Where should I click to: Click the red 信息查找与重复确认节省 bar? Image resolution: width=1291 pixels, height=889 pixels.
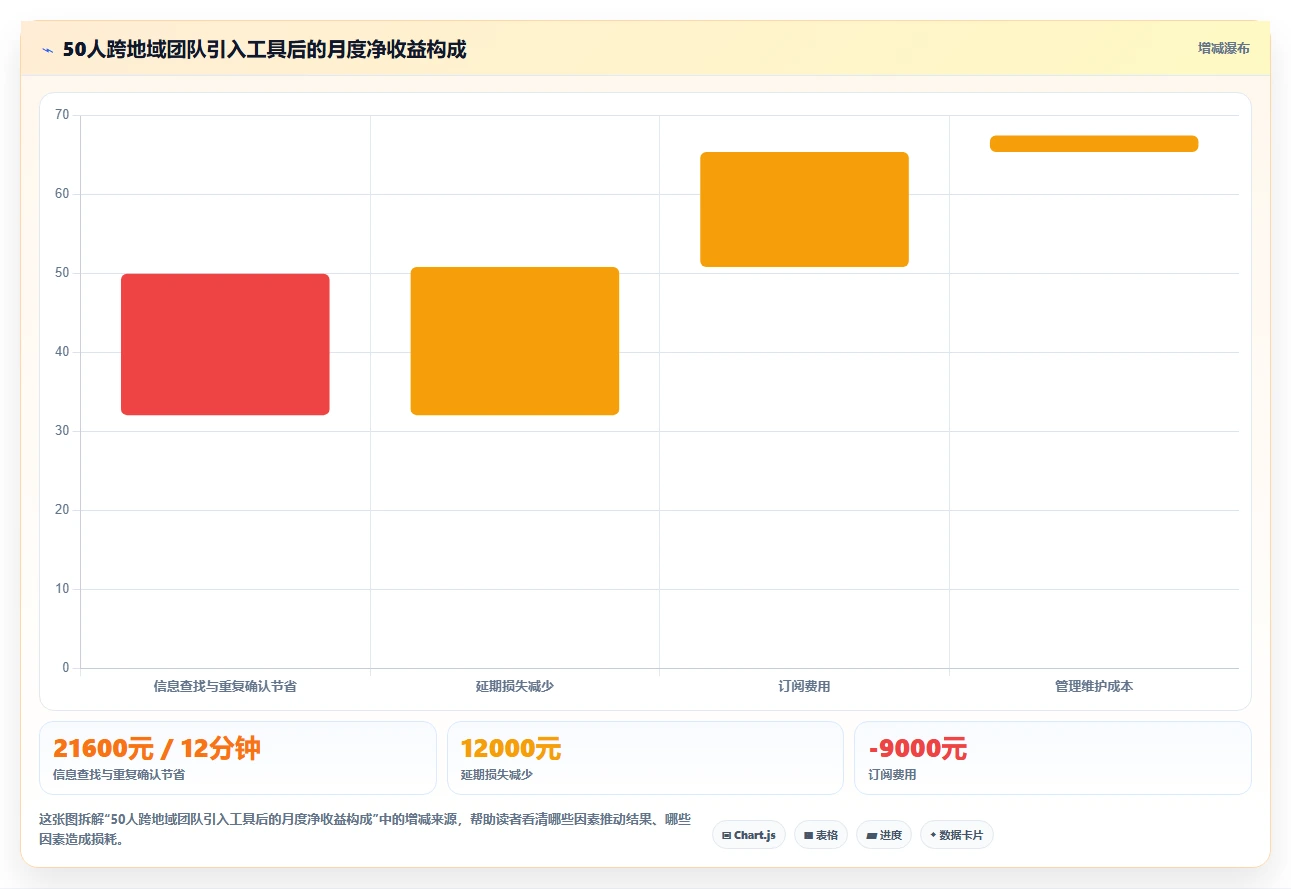(225, 344)
